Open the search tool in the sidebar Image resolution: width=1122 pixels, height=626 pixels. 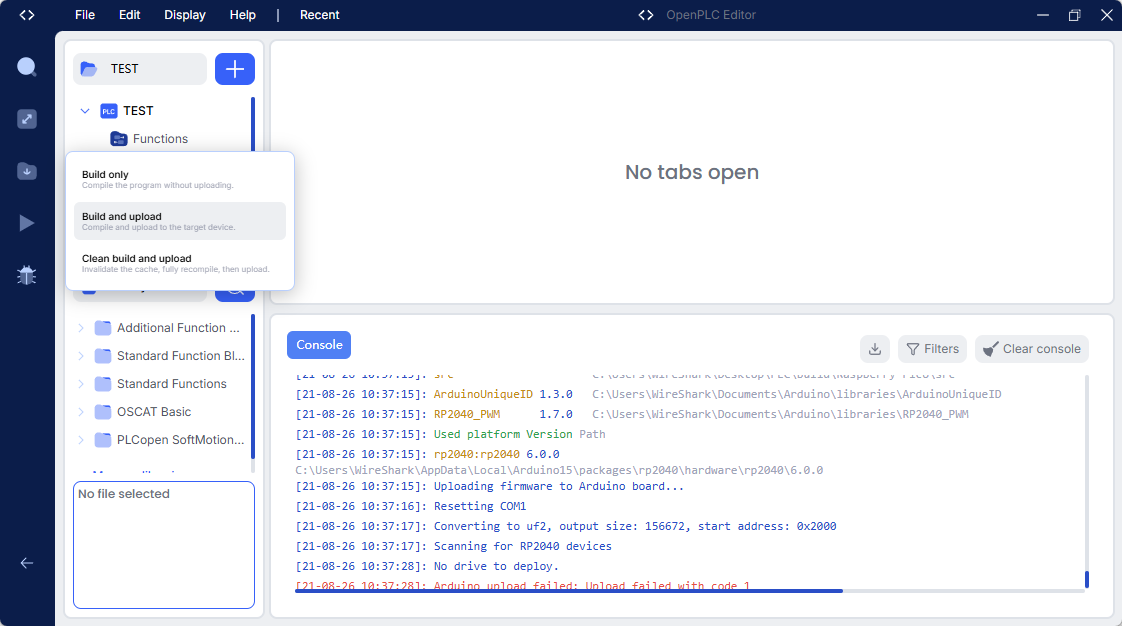click(26, 67)
